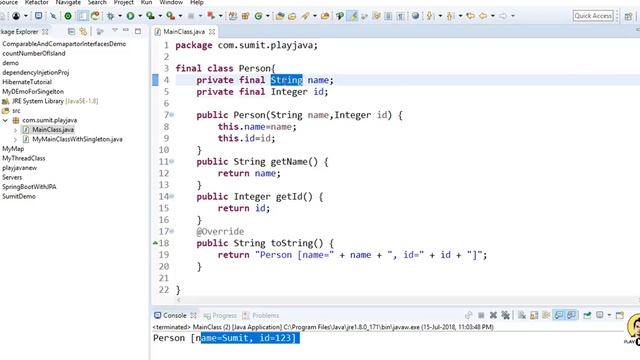
Task: Click the Last Edit Location icon
Action: click(x=471, y=16)
